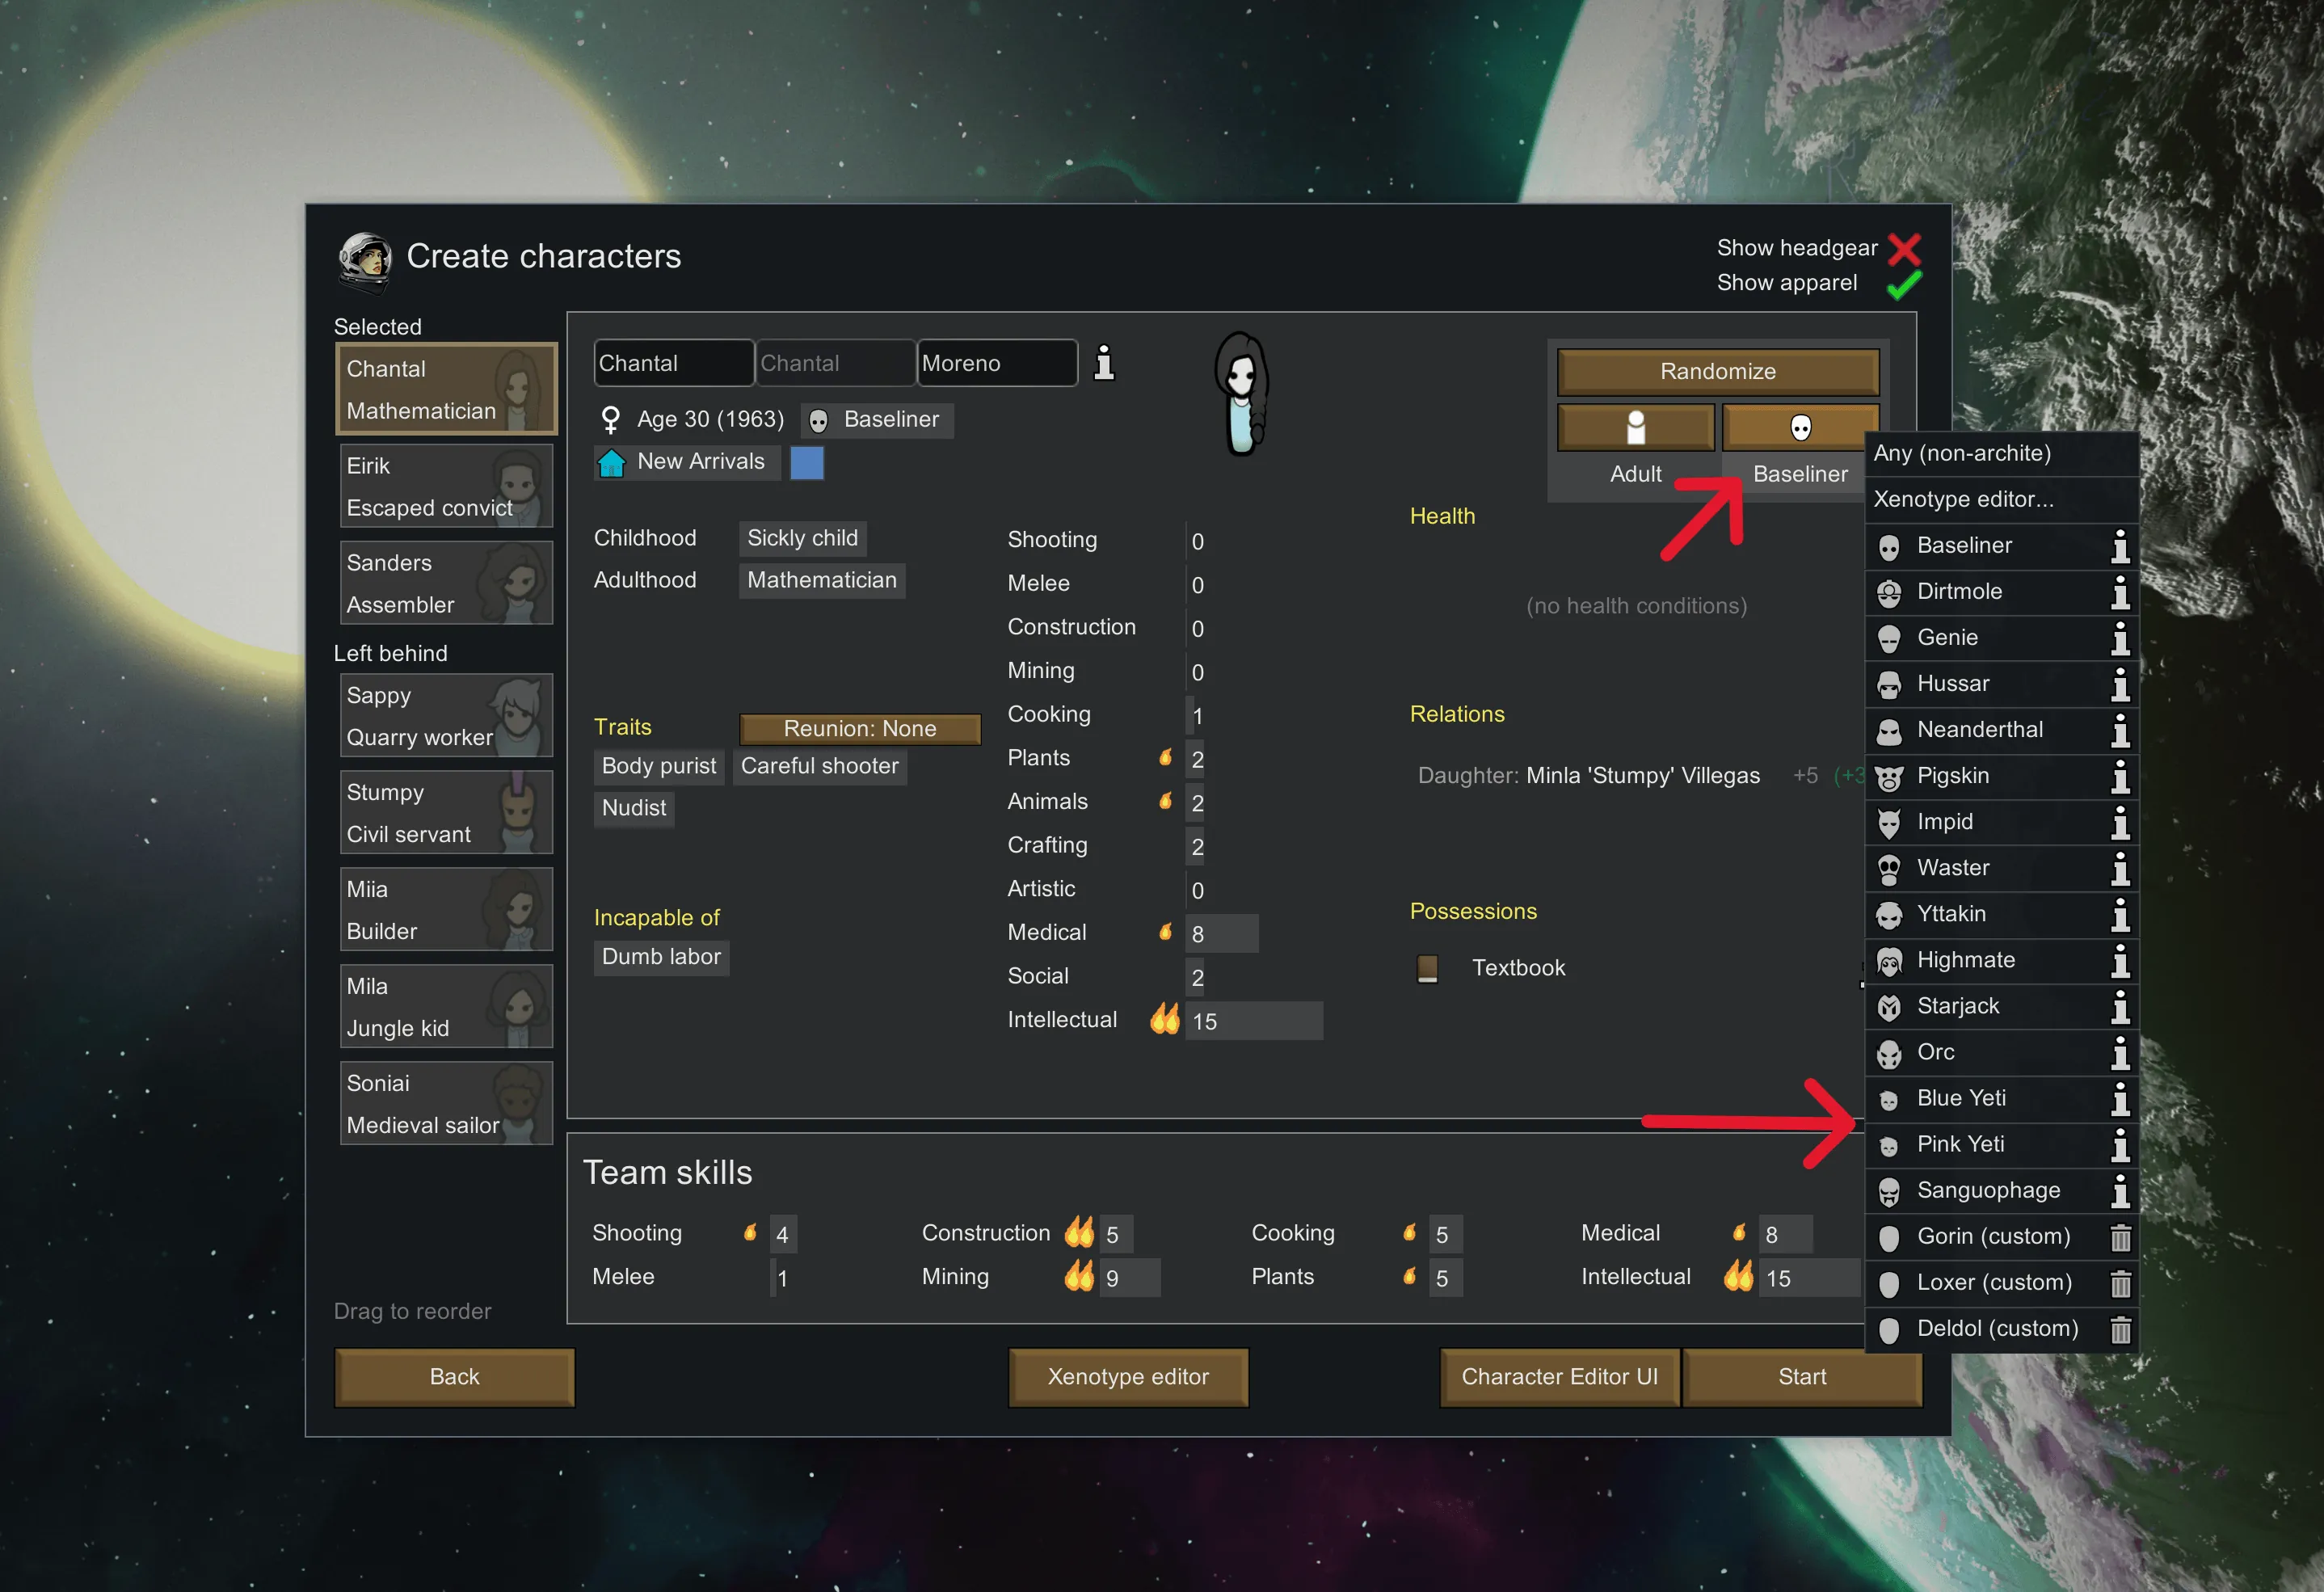Click the Textbook possession icon
The image size is (2324, 1592).
pyautogui.click(x=1428, y=968)
